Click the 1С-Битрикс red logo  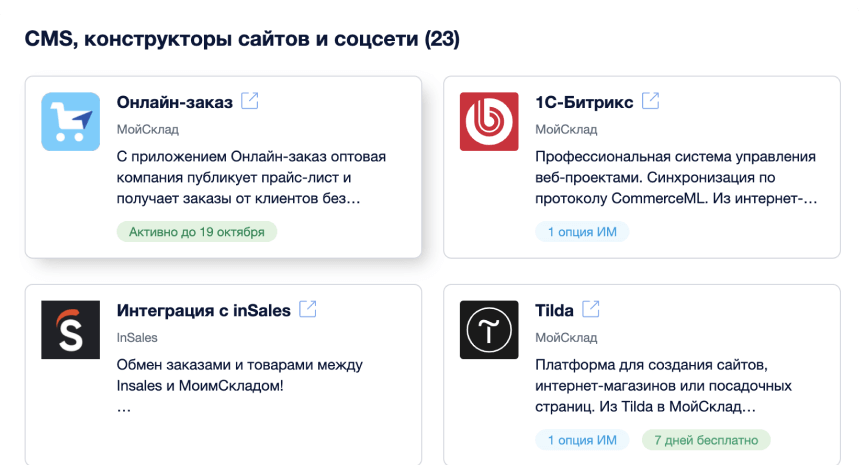pos(488,122)
